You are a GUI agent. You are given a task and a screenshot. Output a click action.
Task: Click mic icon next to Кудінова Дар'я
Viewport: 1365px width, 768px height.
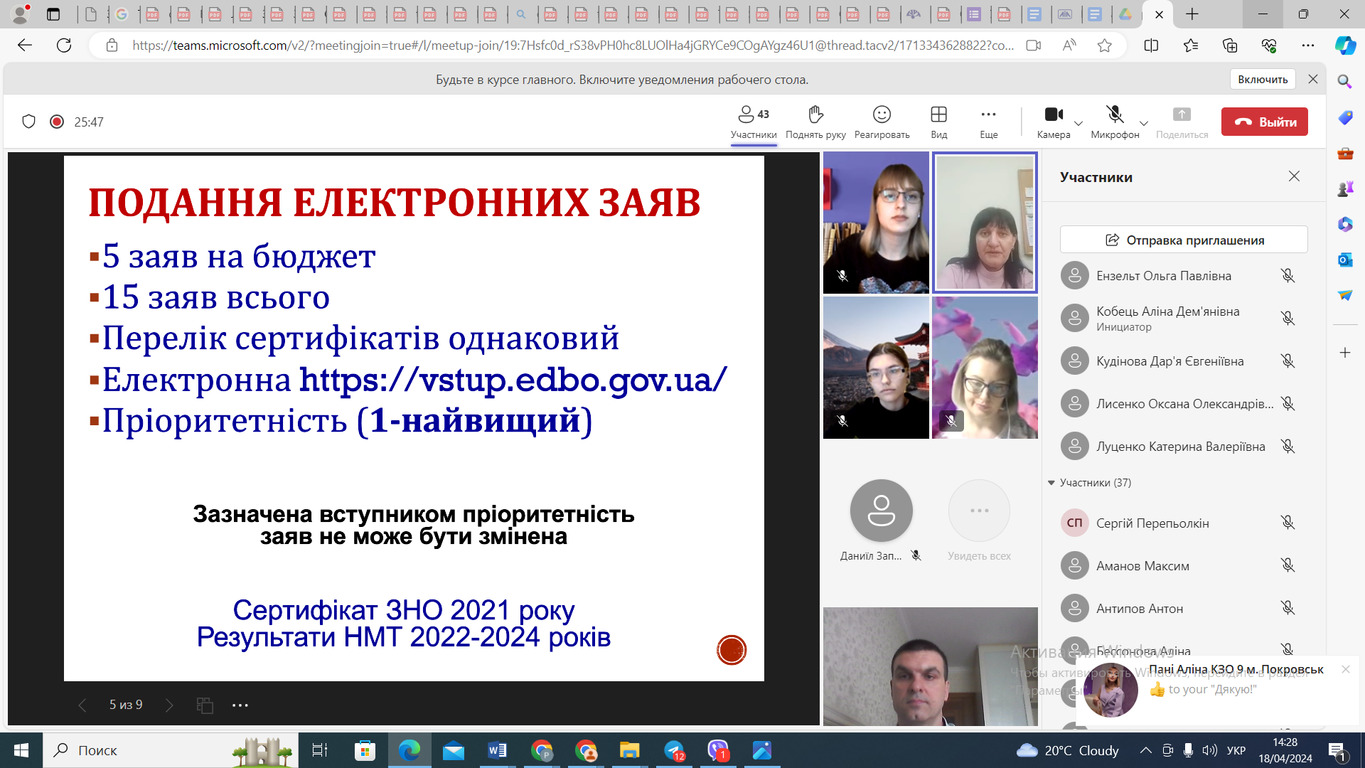click(x=1288, y=361)
